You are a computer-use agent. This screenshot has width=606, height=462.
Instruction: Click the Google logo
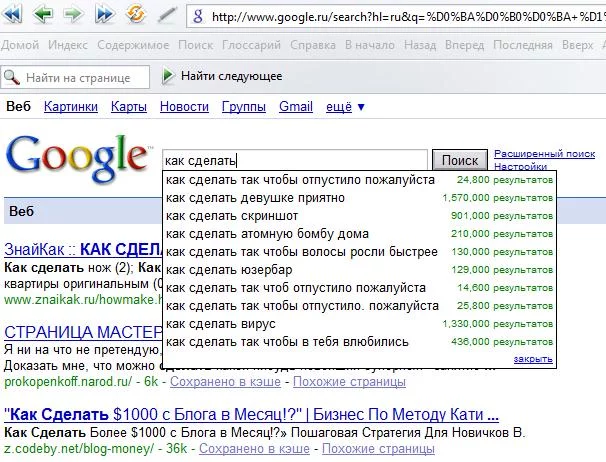[78, 158]
